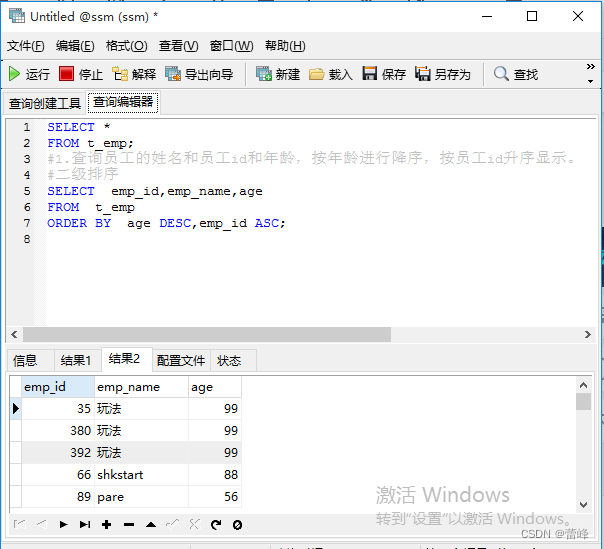
Task: Click the pare name cell
Action: [x=141, y=497]
